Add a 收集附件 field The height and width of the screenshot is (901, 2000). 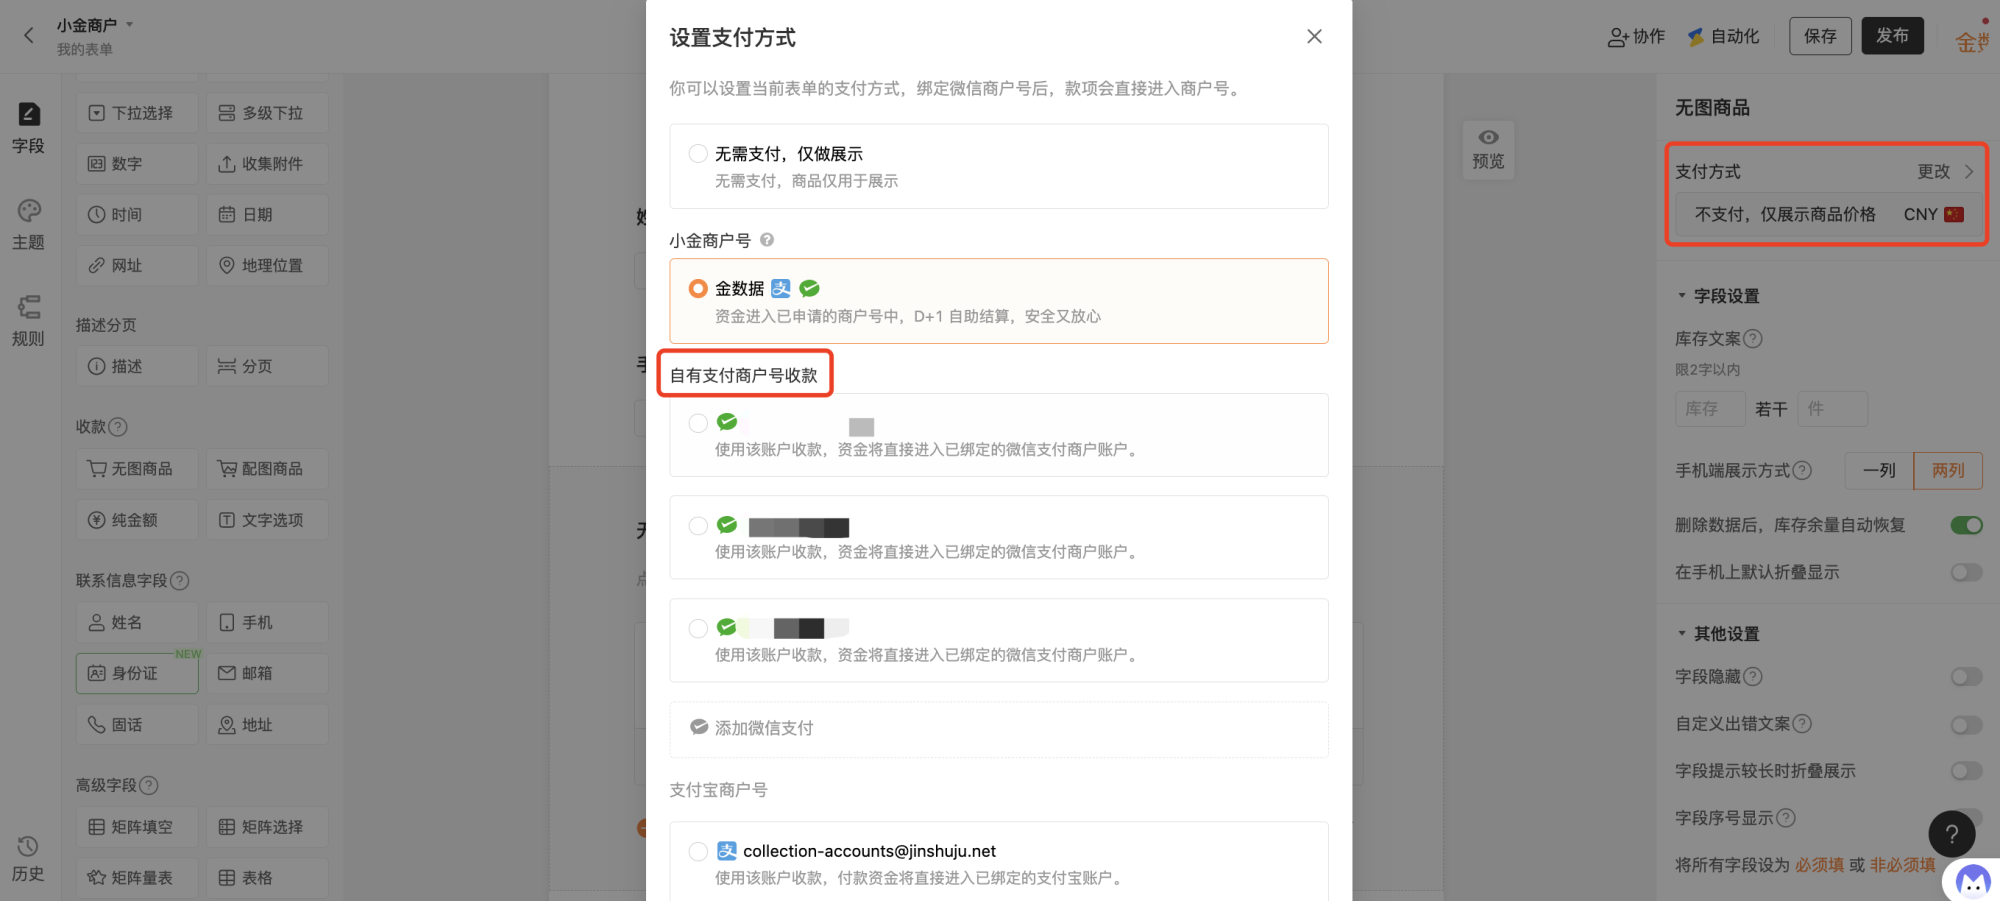click(267, 164)
